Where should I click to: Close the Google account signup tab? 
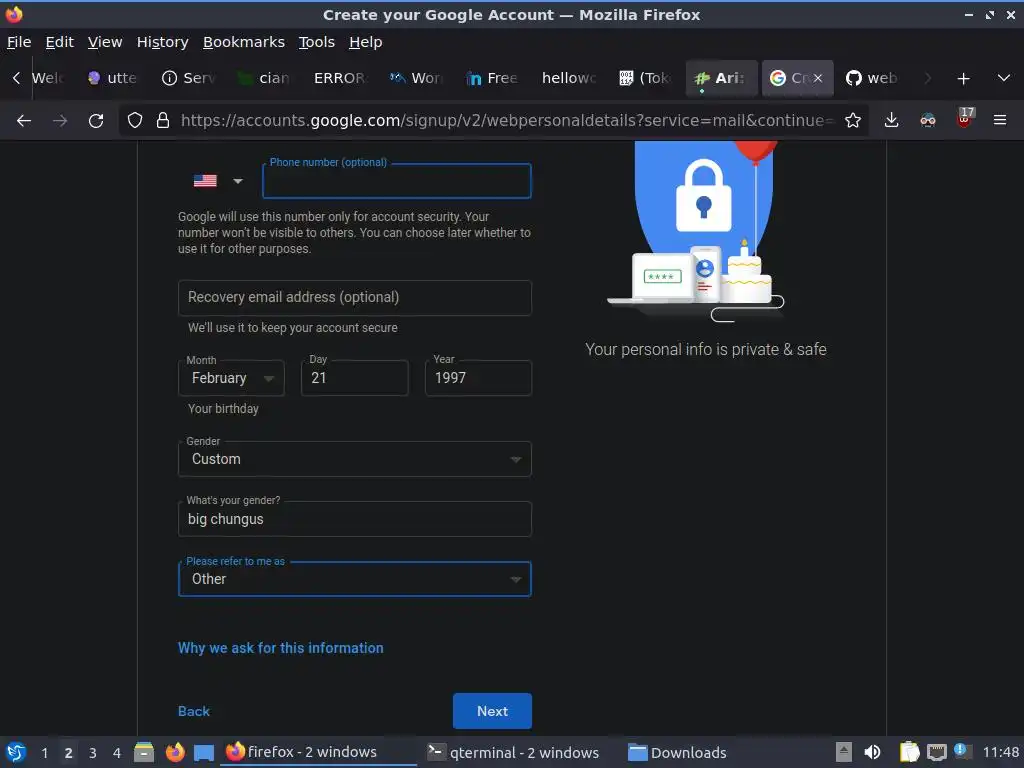point(818,78)
